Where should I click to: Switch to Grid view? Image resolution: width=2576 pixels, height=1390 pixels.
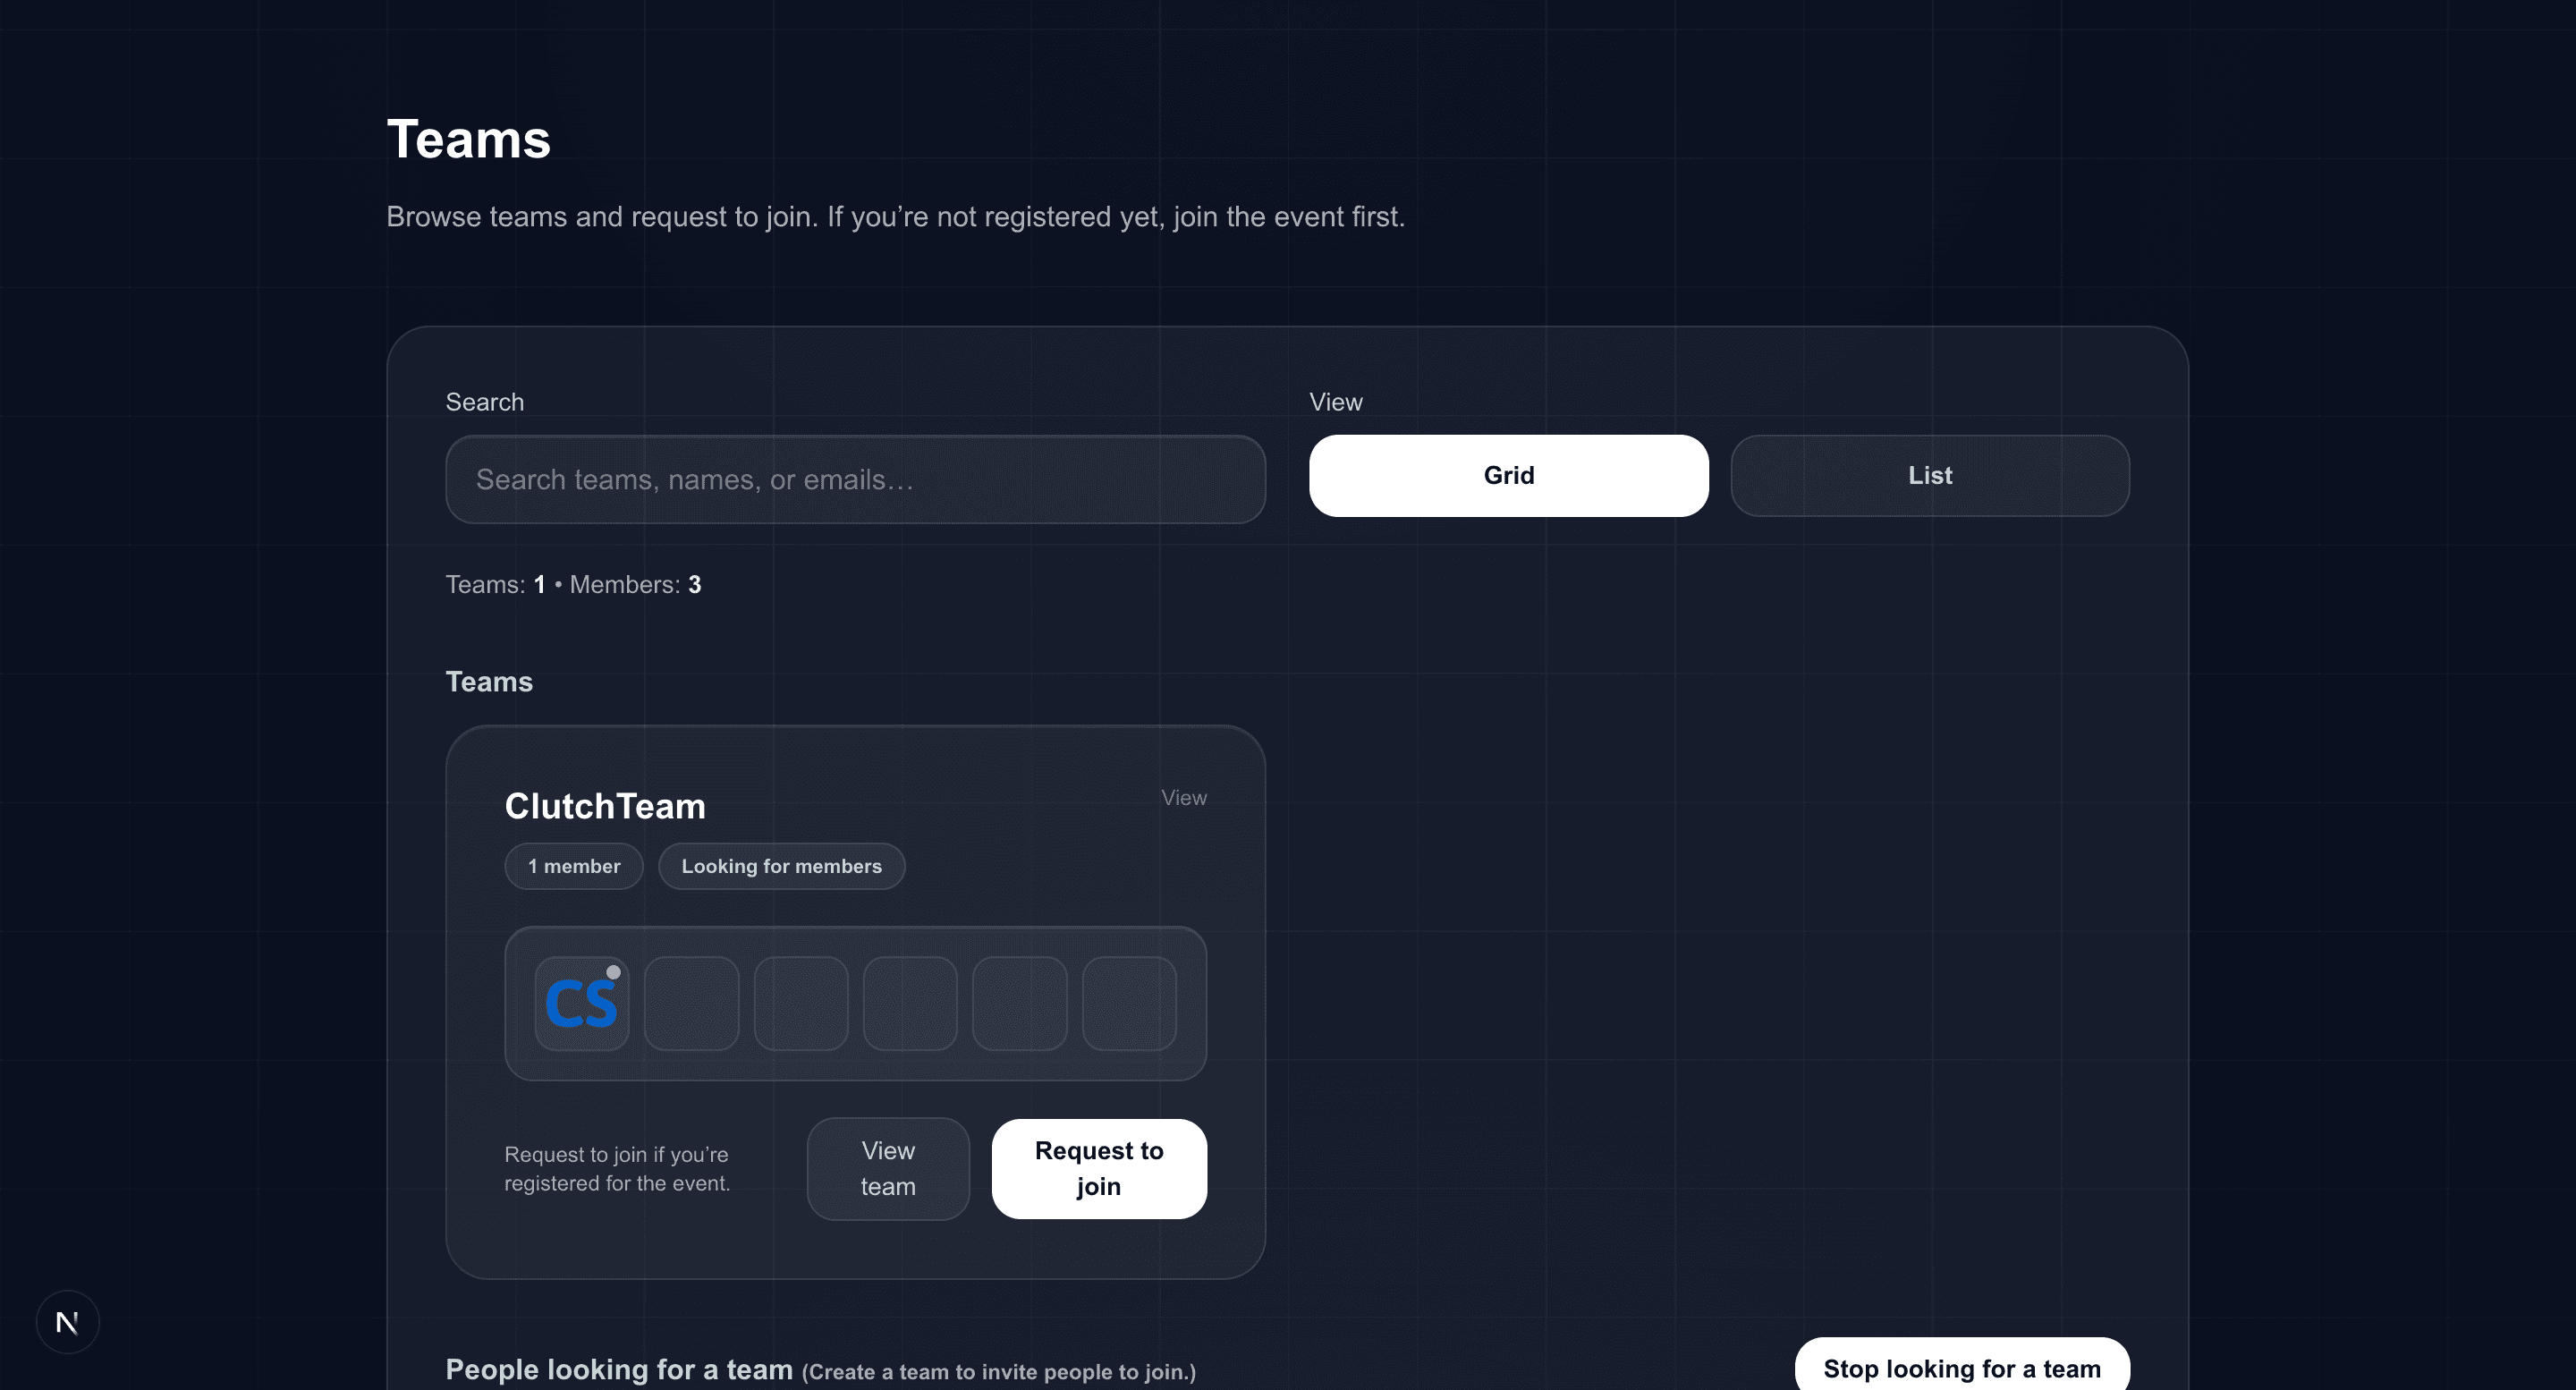(x=1508, y=475)
